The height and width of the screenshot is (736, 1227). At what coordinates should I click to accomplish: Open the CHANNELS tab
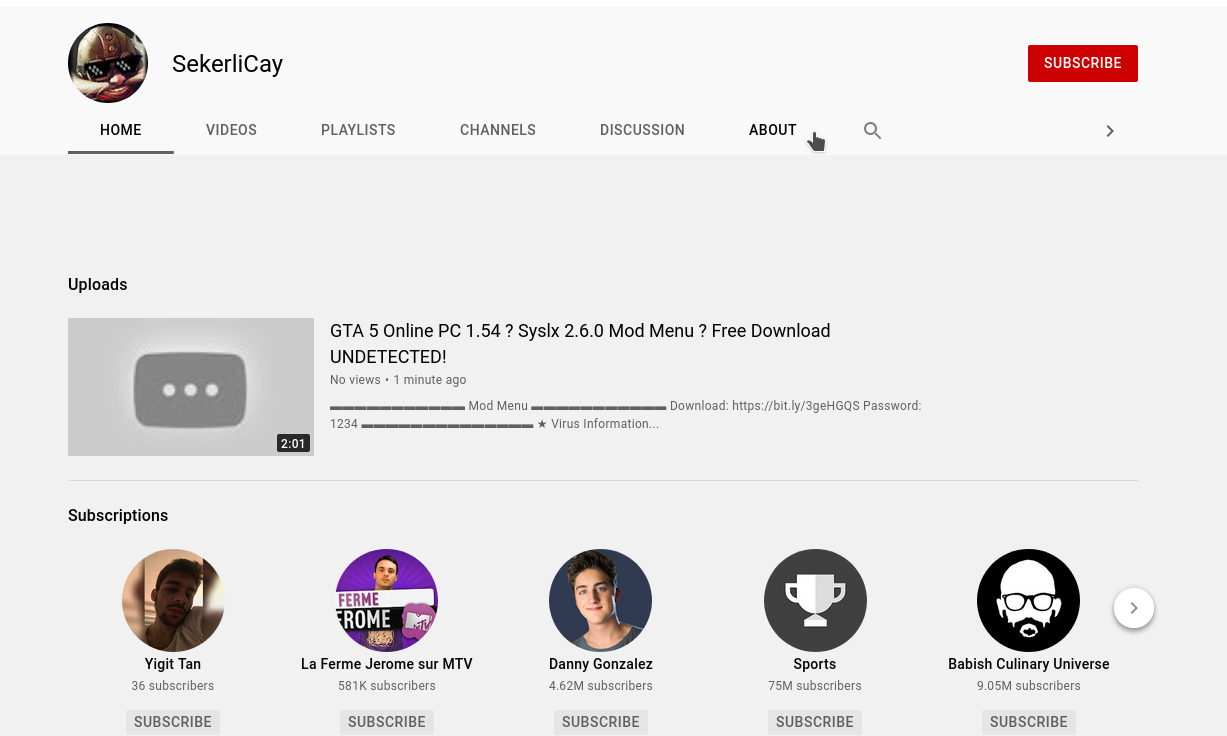click(498, 130)
